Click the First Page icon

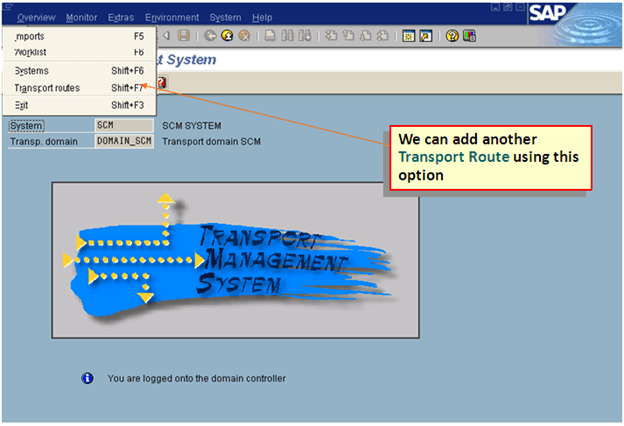[331, 36]
